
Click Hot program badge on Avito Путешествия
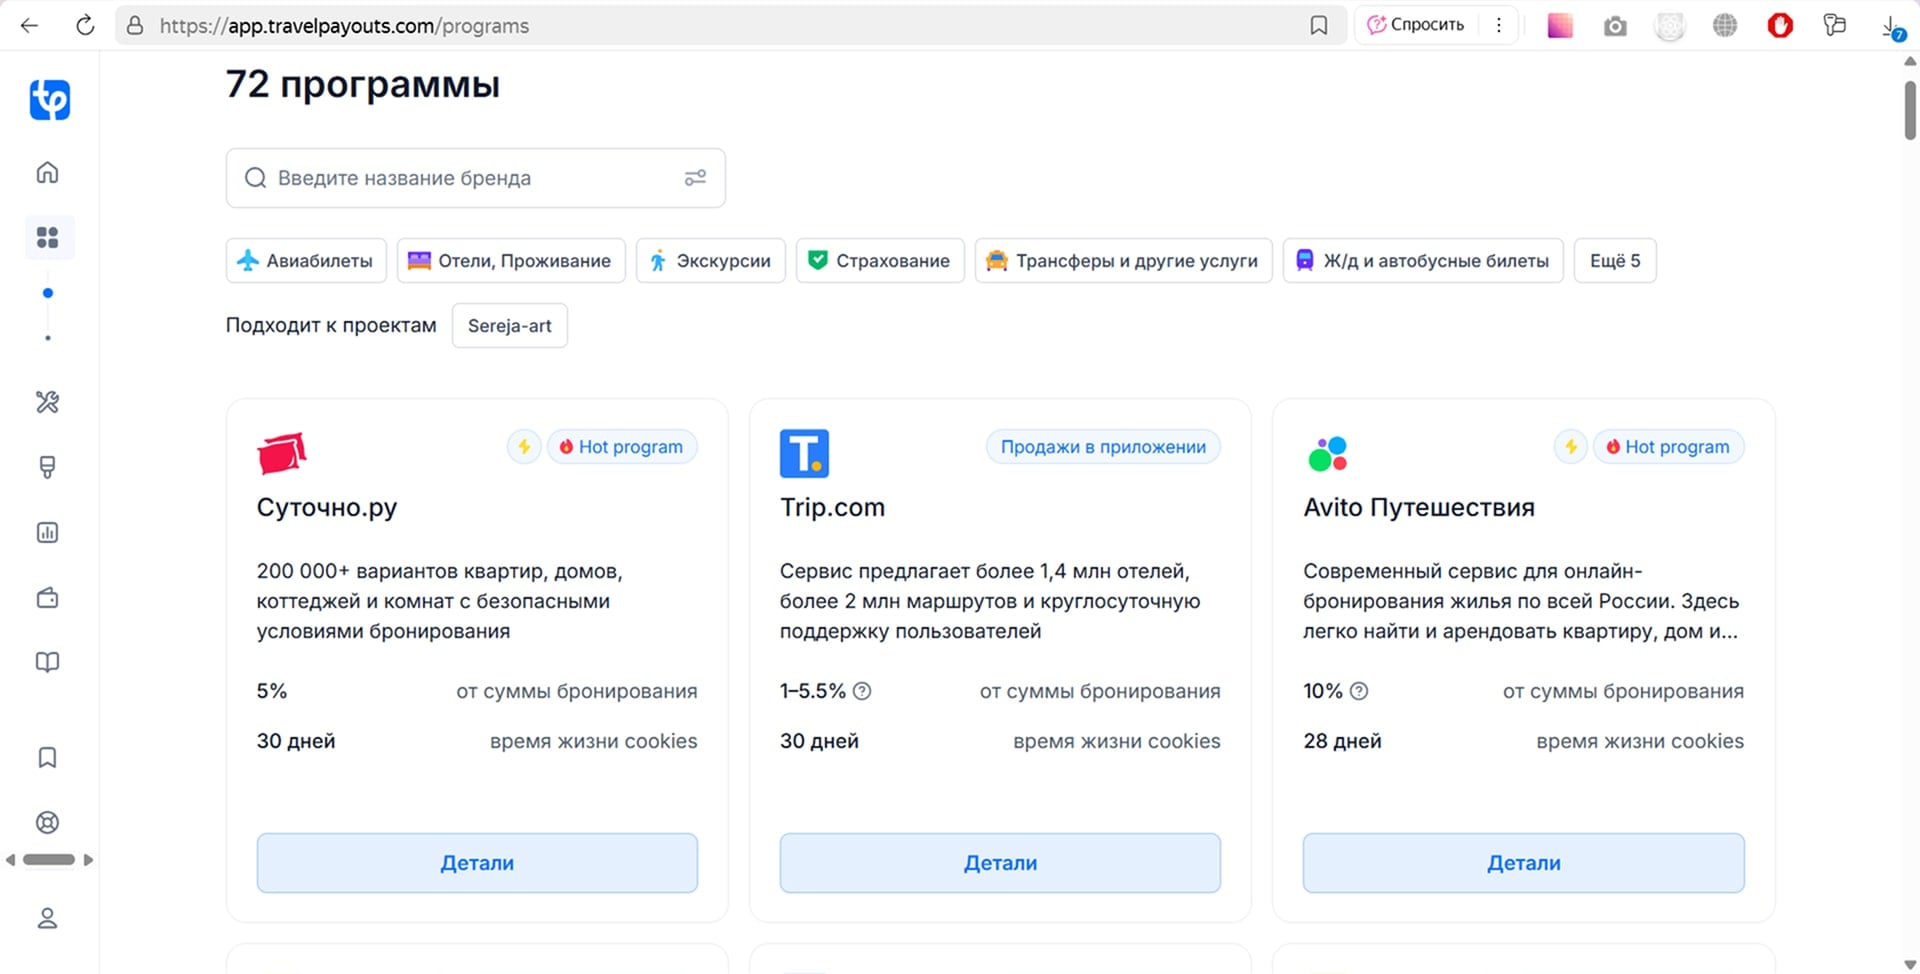(x=1669, y=446)
